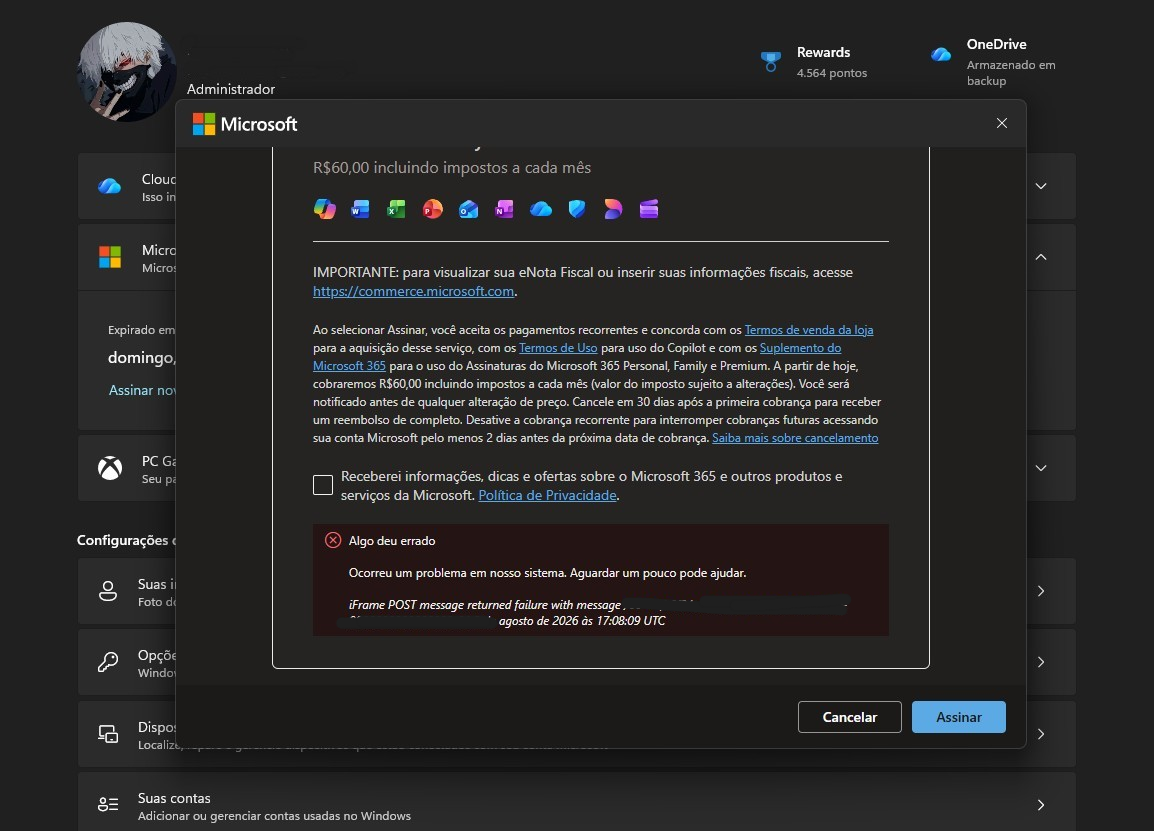Click the R$60,00 incluindo impostos price text
Screen dimensions: 1154x831
(x=452, y=168)
